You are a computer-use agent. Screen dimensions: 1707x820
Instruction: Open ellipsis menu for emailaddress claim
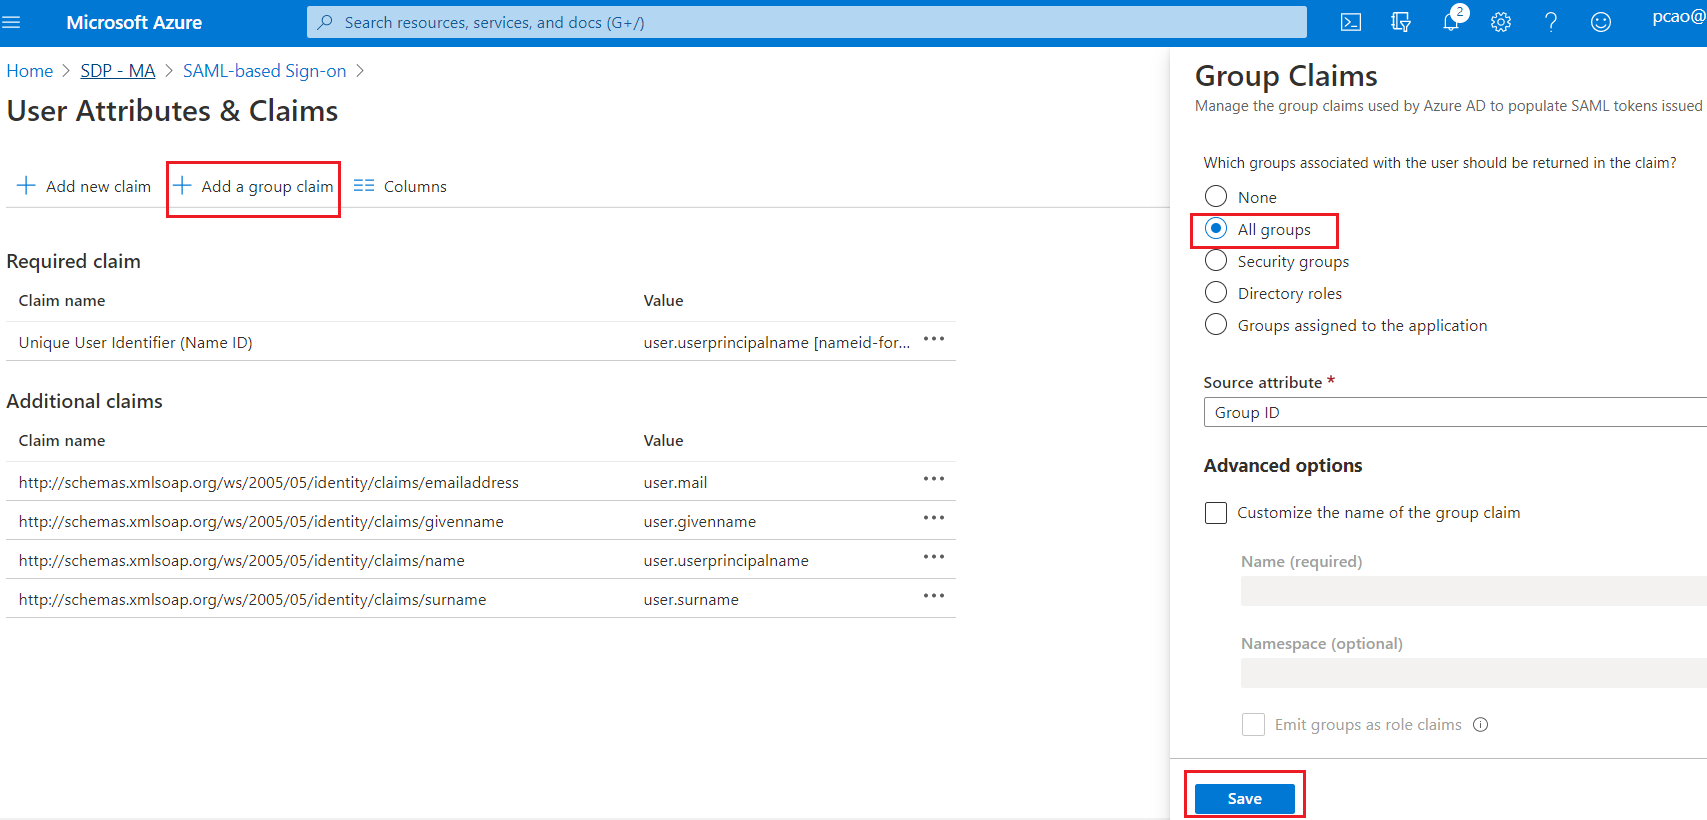pyautogui.click(x=933, y=479)
